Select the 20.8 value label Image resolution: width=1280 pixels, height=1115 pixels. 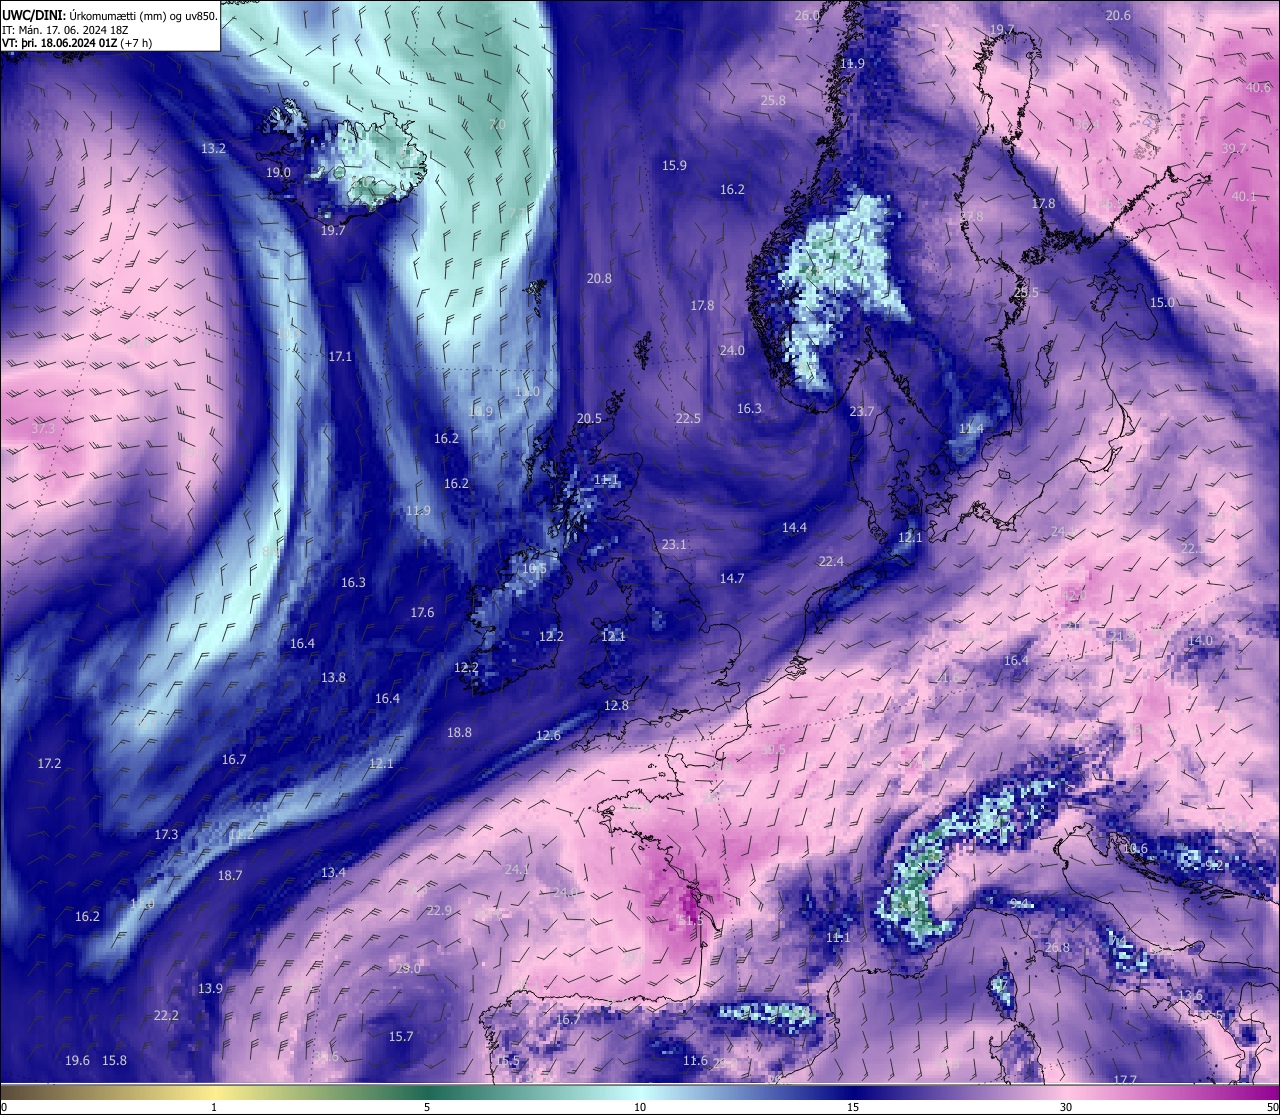[599, 278]
